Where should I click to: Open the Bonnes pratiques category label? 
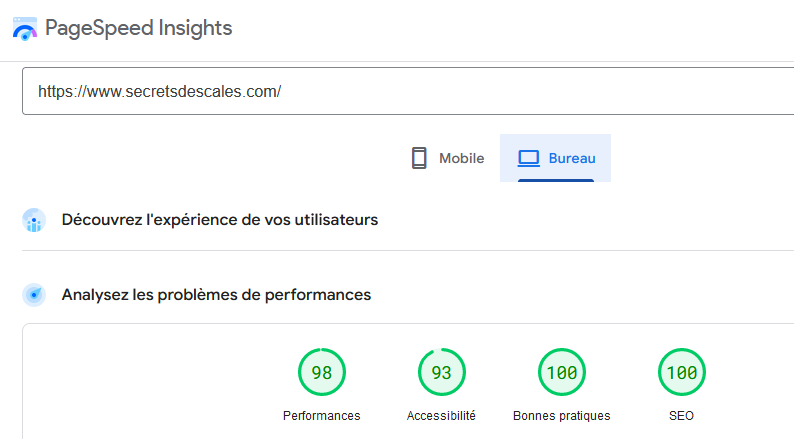[562, 416]
